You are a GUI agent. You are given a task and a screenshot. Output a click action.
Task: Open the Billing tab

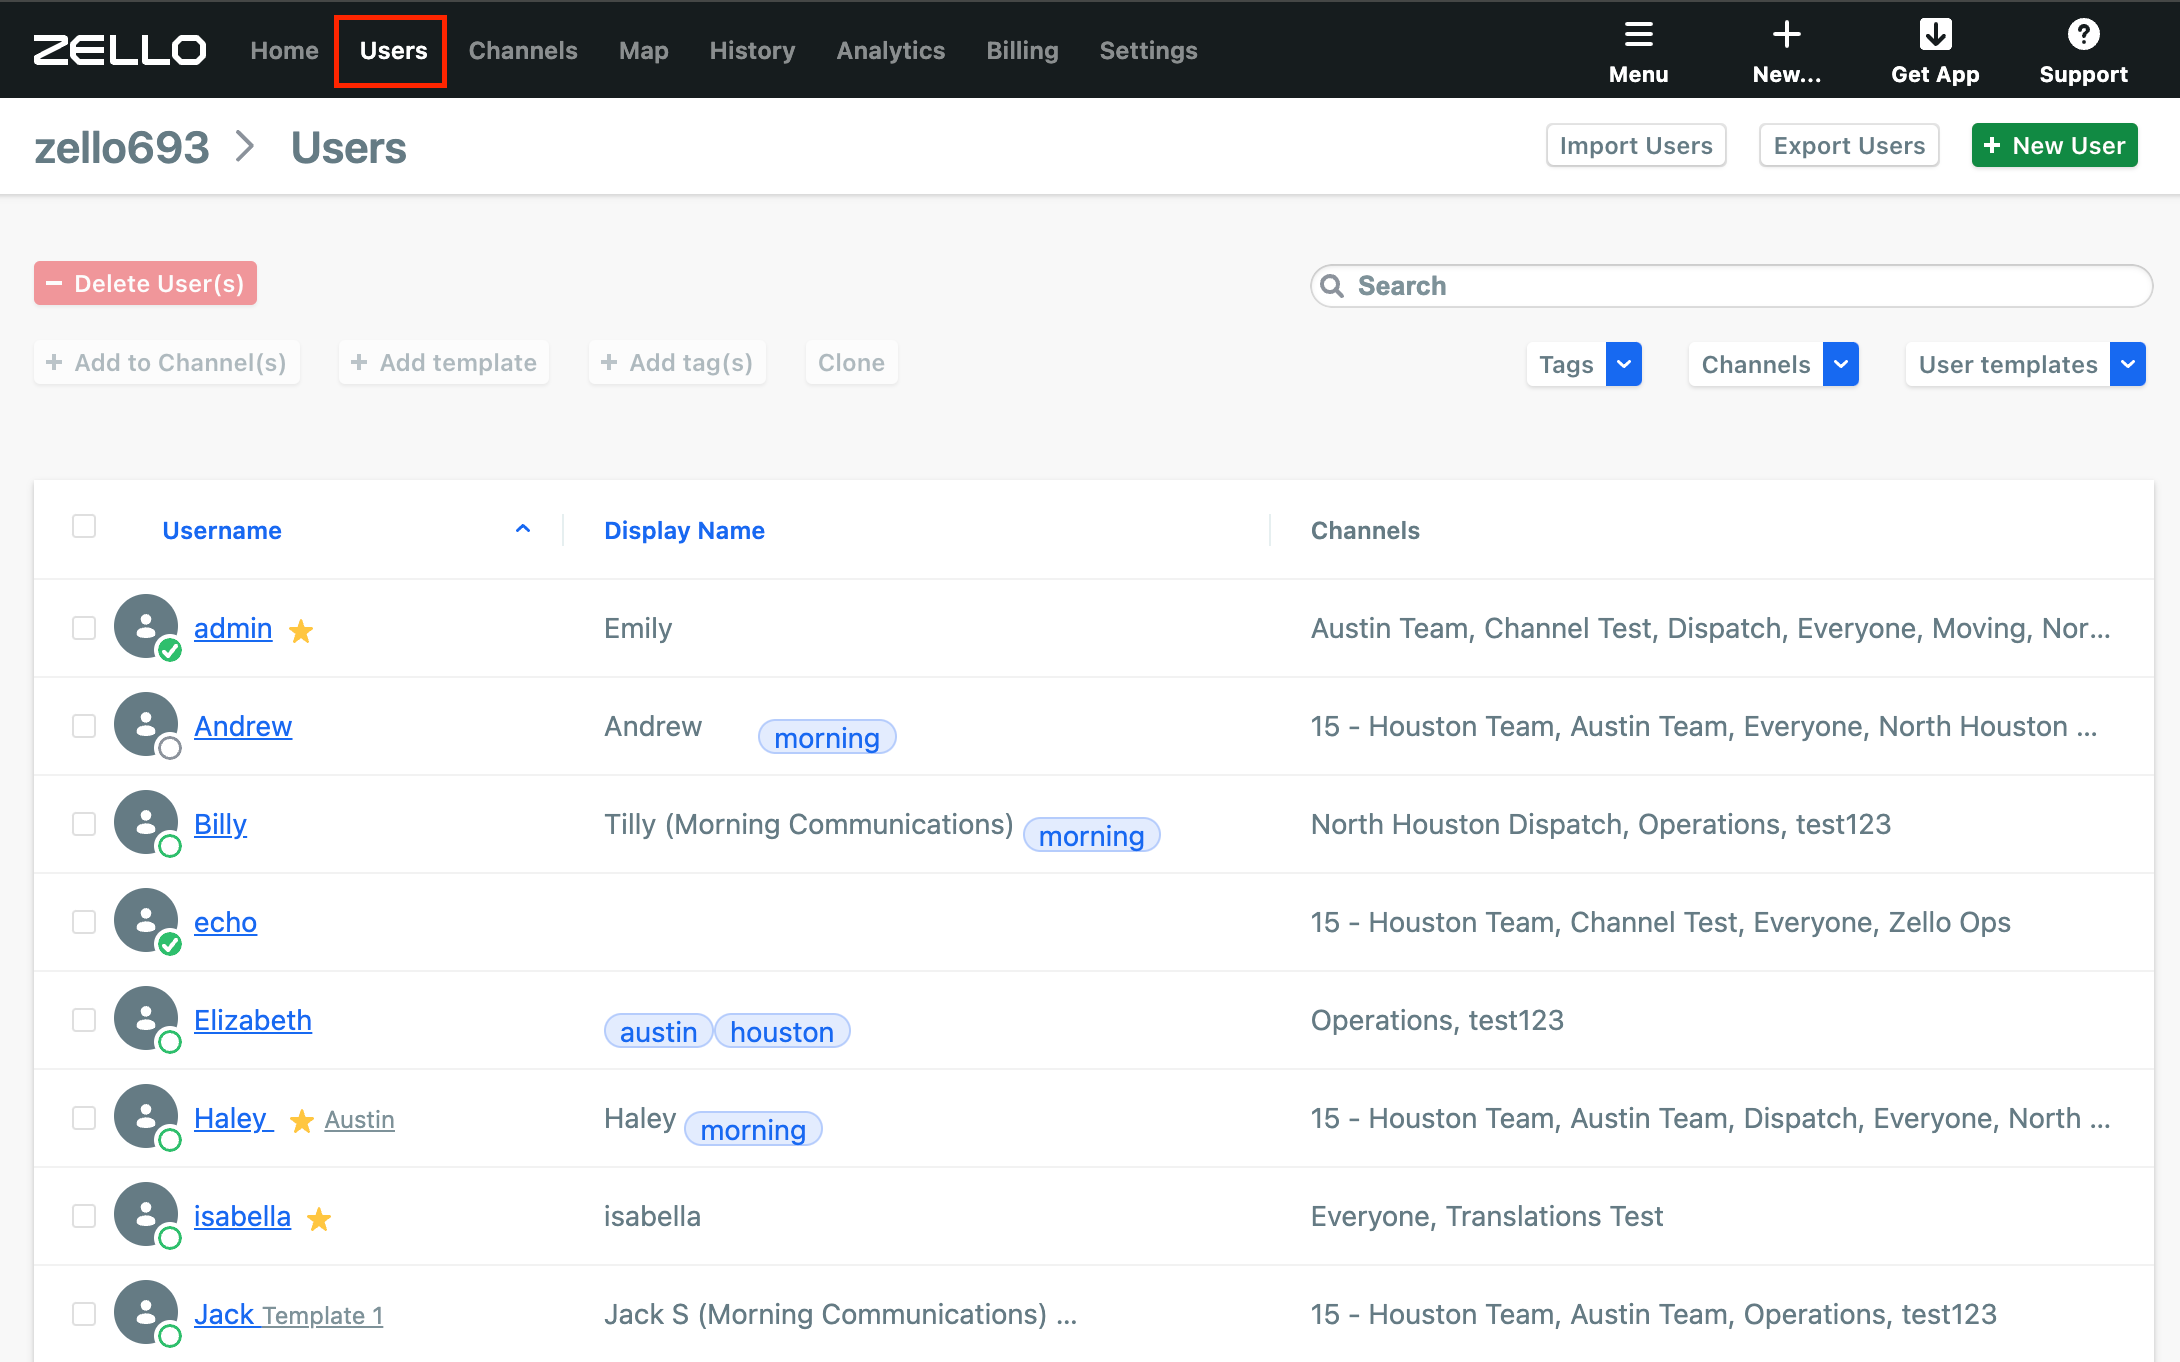click(x=1022, y=50)
